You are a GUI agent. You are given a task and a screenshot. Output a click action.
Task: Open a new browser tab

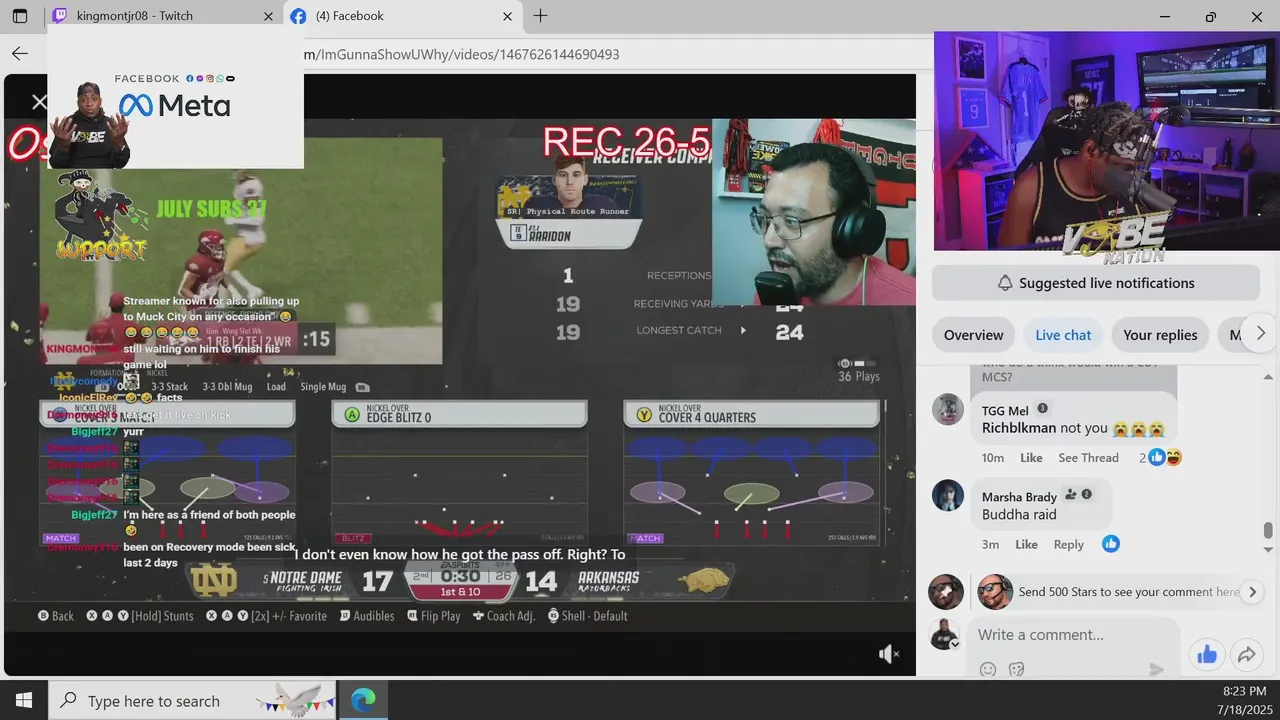click(540, 16)
